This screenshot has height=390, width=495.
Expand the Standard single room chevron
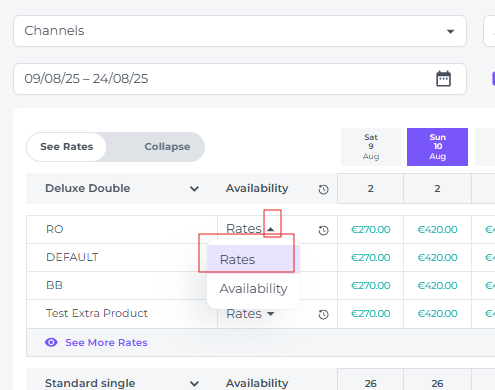pos(194,384)
